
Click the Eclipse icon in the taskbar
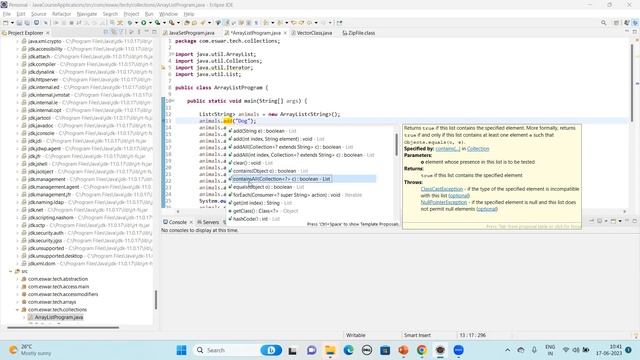tap(440, 350)
